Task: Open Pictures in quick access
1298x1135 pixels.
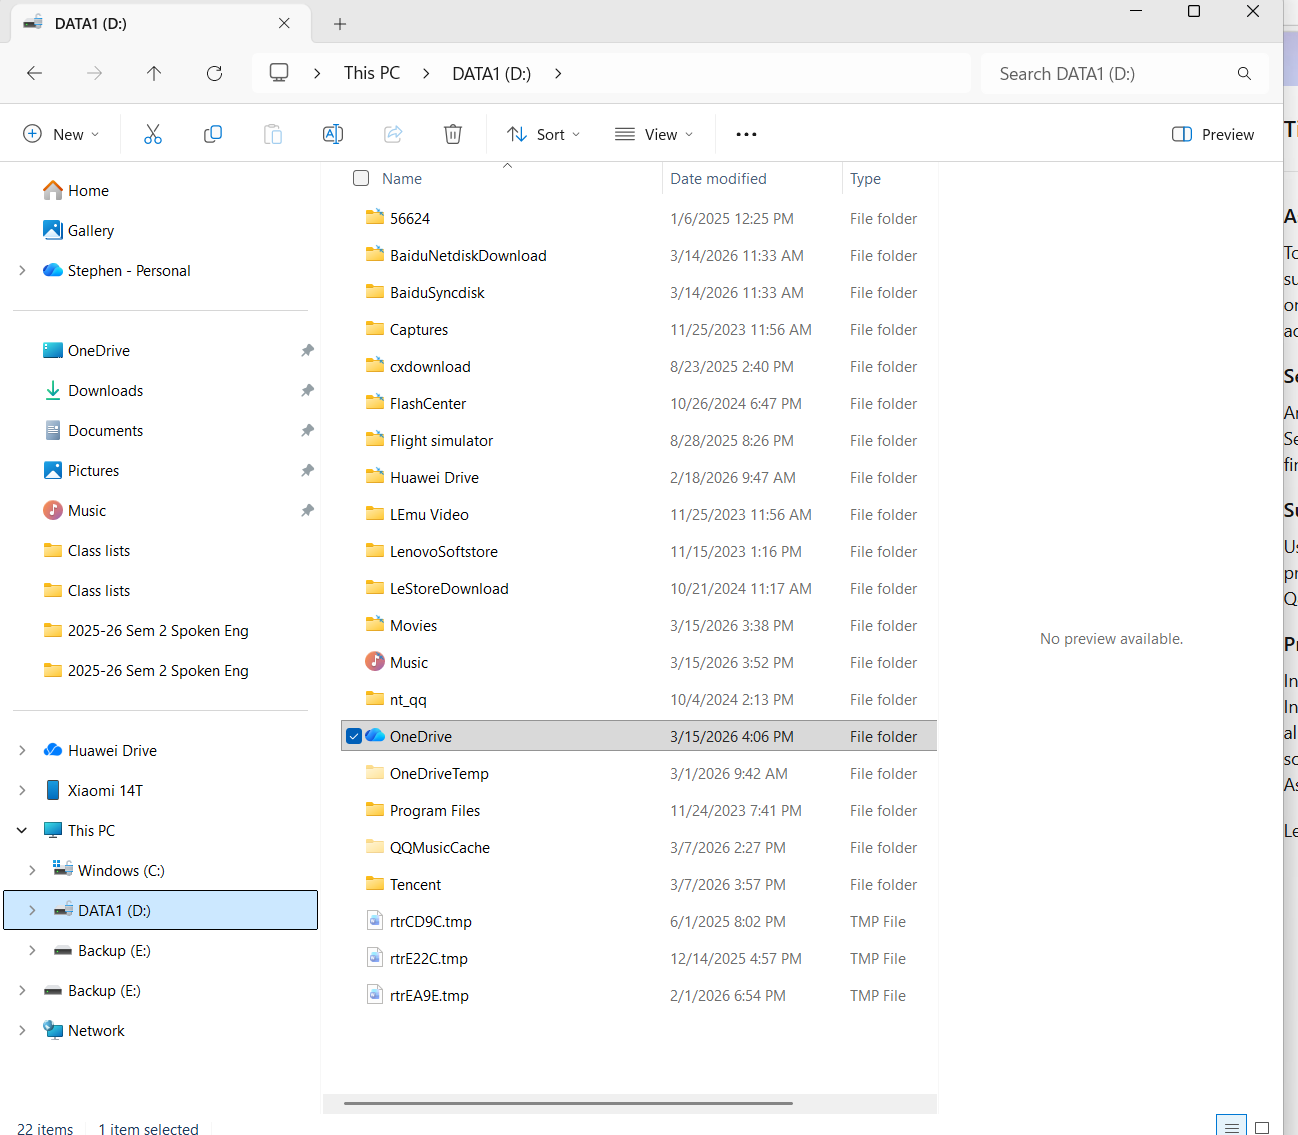Action: click(93, 470)
